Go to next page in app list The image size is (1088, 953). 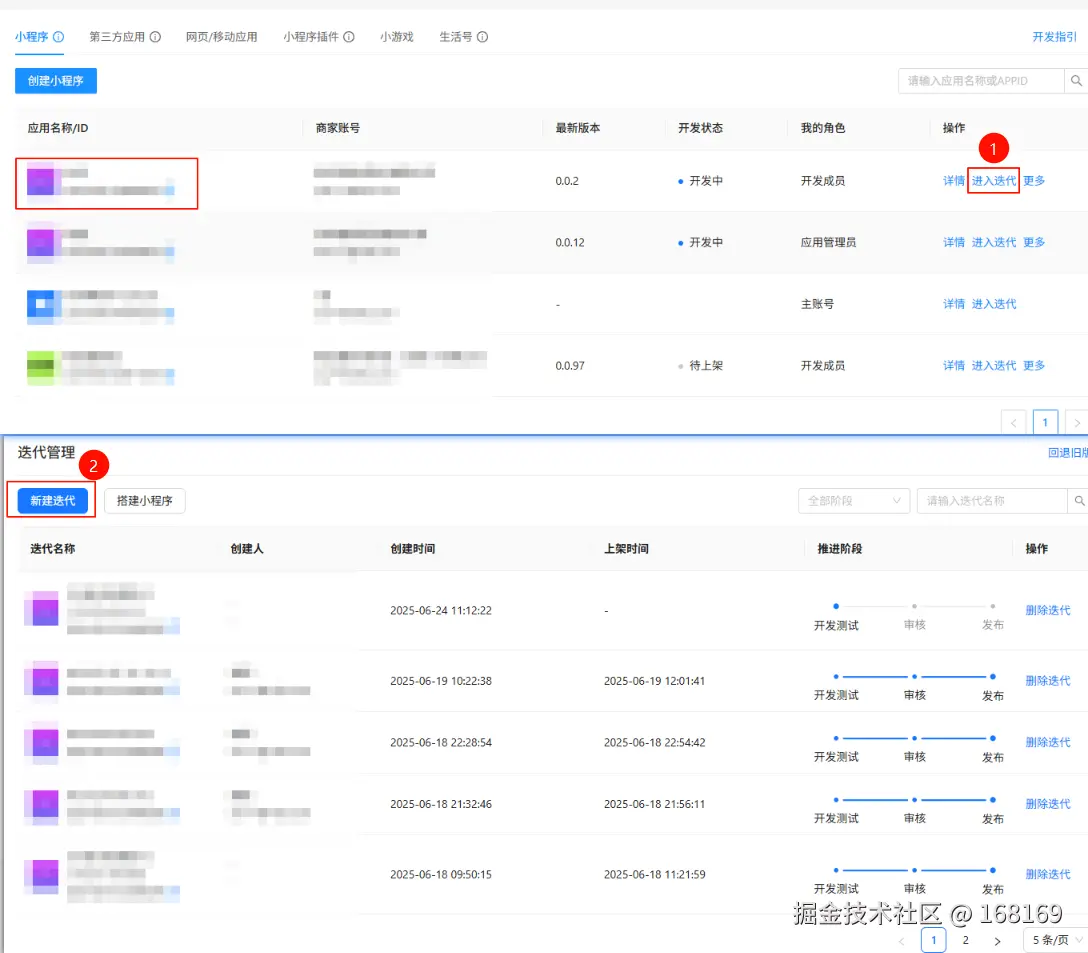[x=1076, y=422]
